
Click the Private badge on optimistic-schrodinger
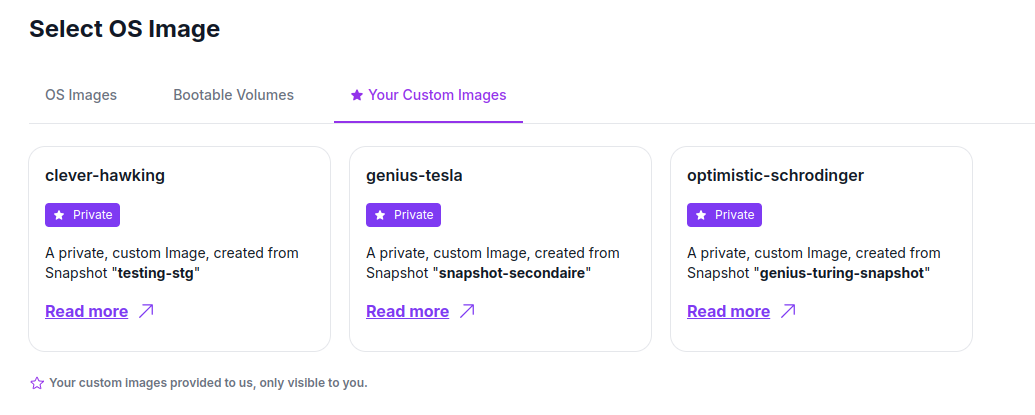tap(725, 215)
